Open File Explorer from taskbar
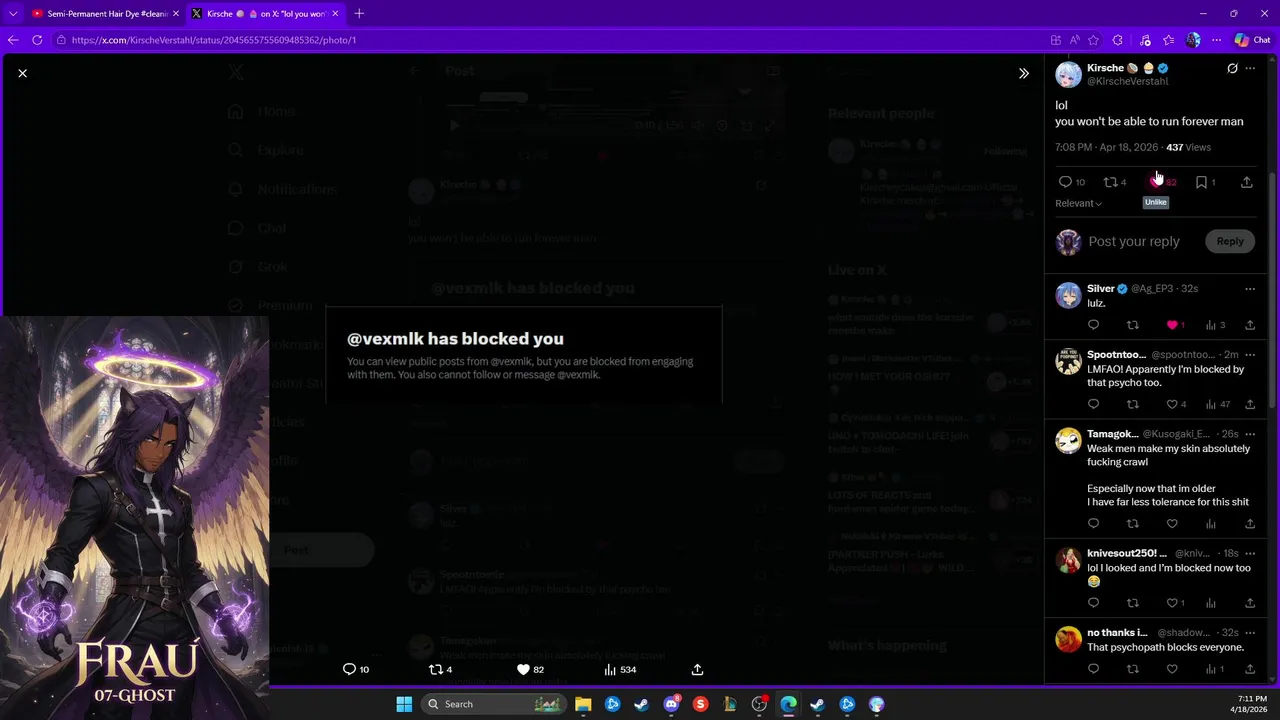 click(x=583, y=704)
